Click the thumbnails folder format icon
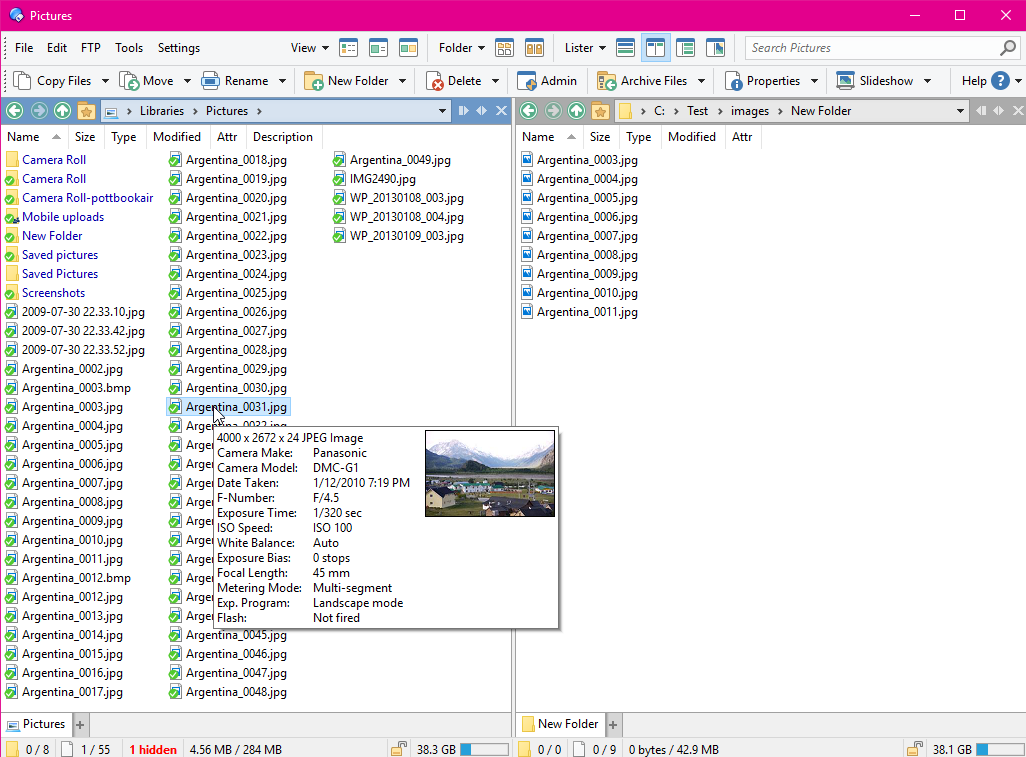 [x=504, y=47]
